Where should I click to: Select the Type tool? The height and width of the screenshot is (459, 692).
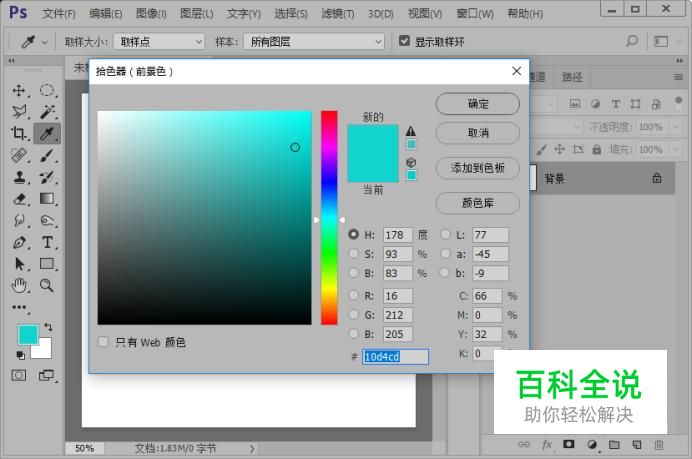pos(47,242)
